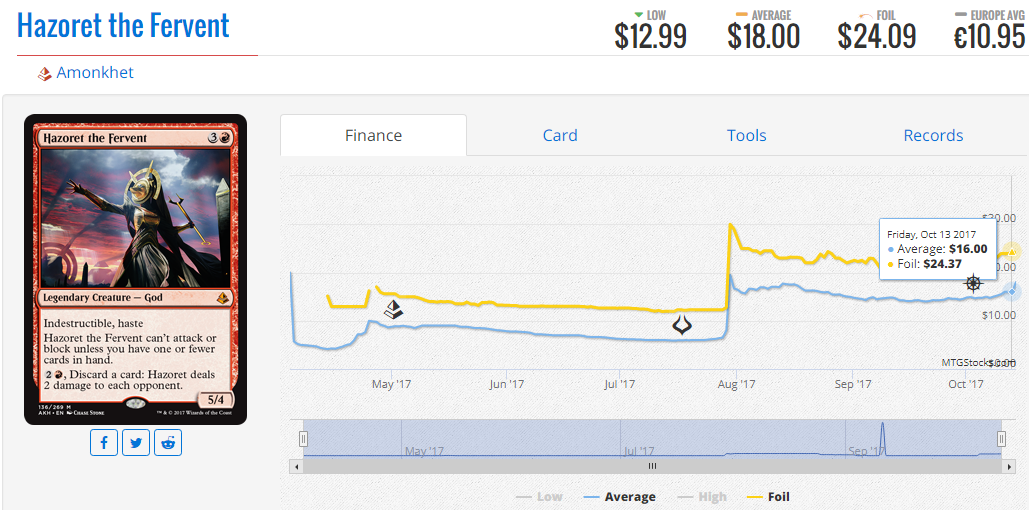Click the navigator scrollbar left arrow
Image resolution: width=1029 pixels, height=510 pixels.
pos(296,466)
